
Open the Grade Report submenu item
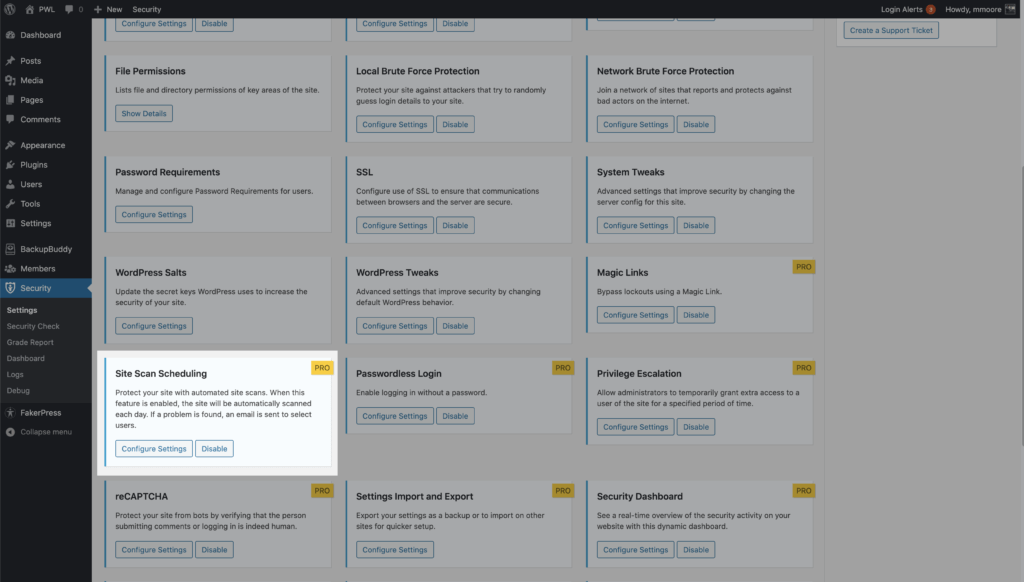coord(30,342)
